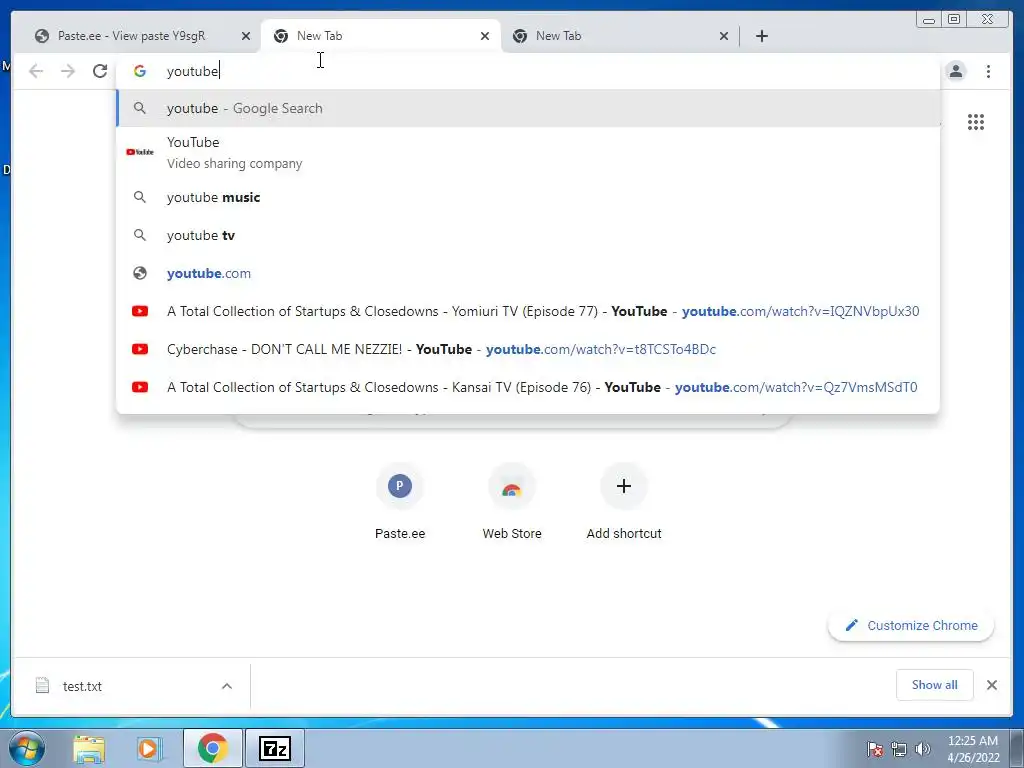Pick the 'youtube tv' suggestion
Image resolution: width=1024 pixels, height=768 pixels.
tap(528, 235)
